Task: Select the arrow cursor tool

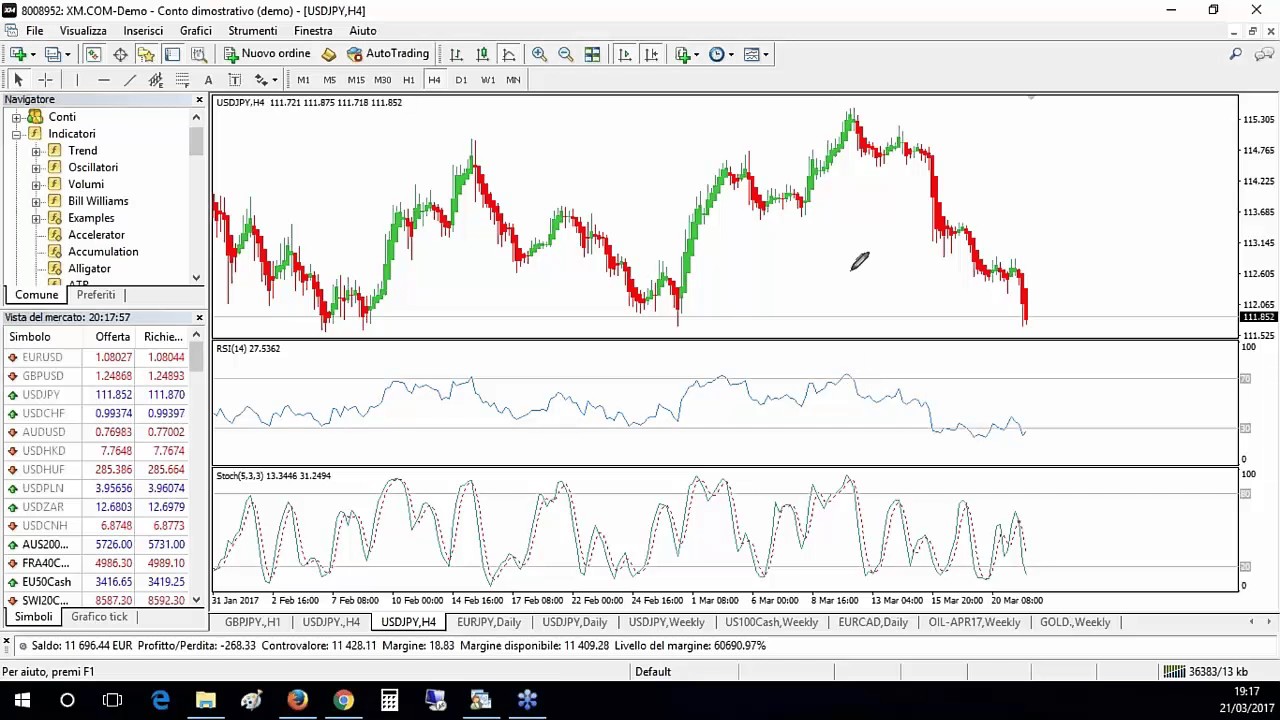Action: 18,80
